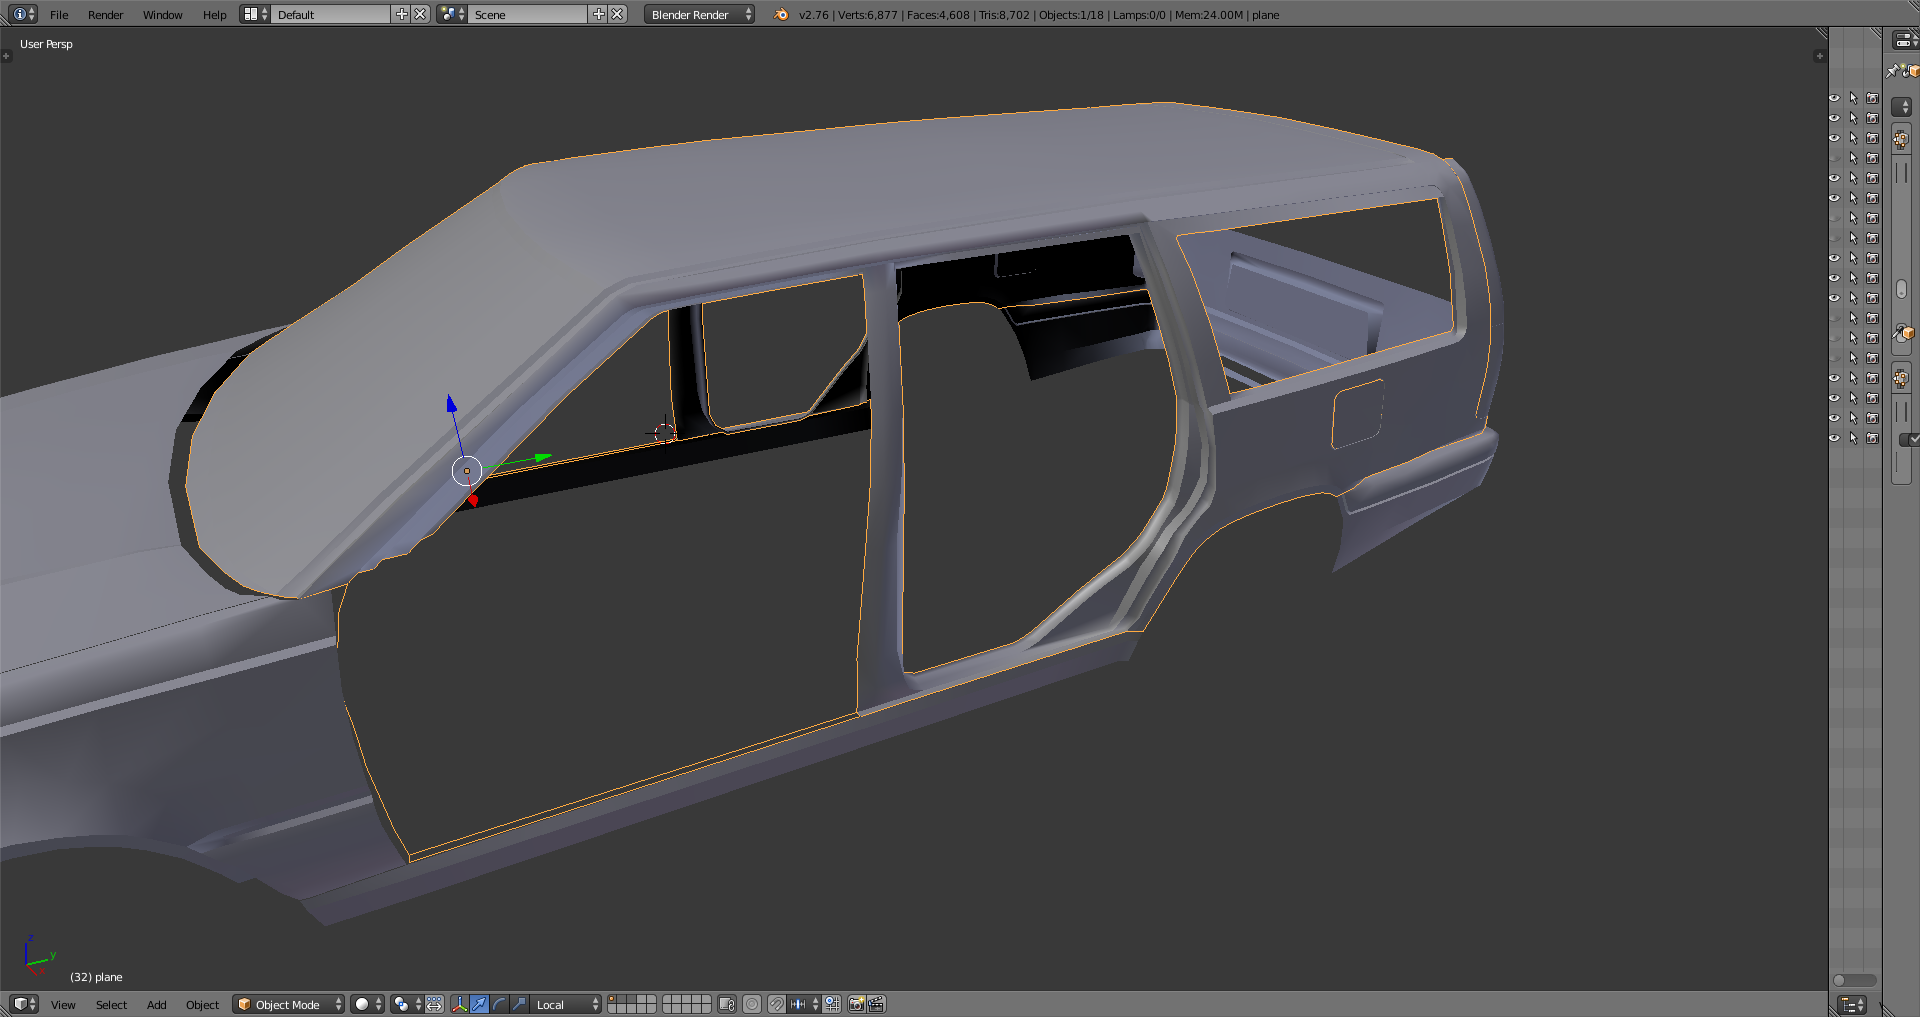This screenshot has height=1017, width=1920.
Task: Toggle visibility eye of first outliner row
Action: [1834, 98]
